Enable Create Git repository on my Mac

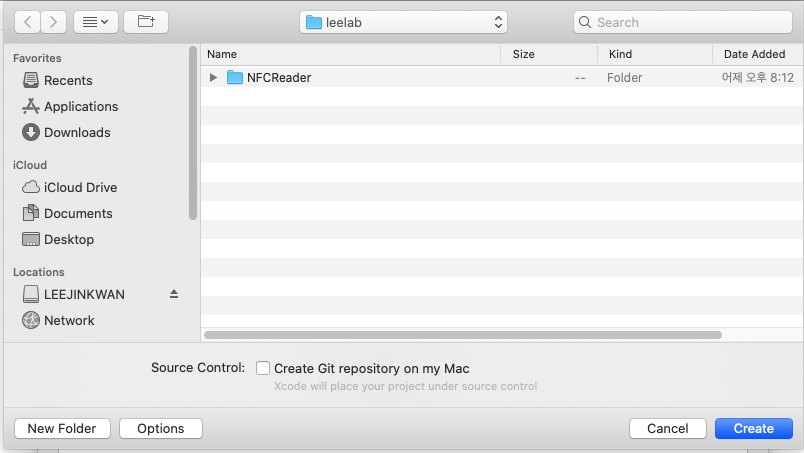(263, 368)
